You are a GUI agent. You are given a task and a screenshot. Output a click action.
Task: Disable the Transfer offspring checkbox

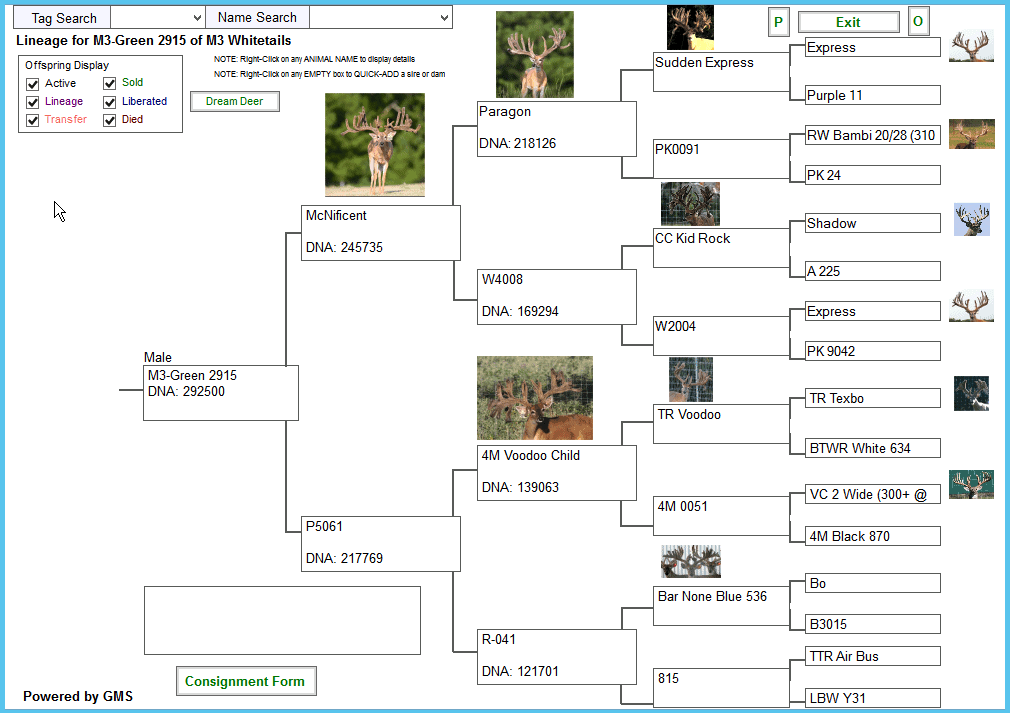(33, 120)
